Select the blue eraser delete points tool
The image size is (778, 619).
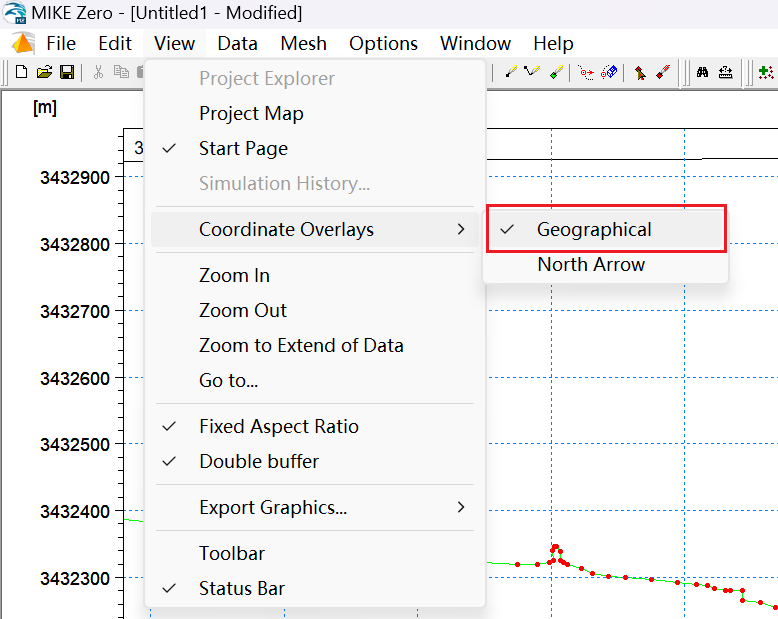(609, 72)
